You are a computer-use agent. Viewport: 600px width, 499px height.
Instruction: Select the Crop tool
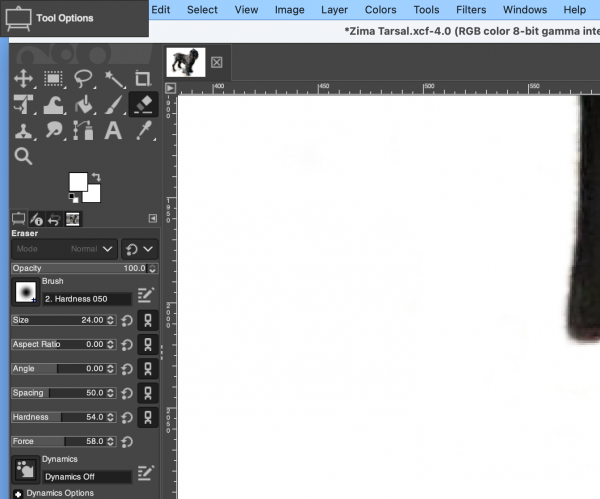pos(143,79)
